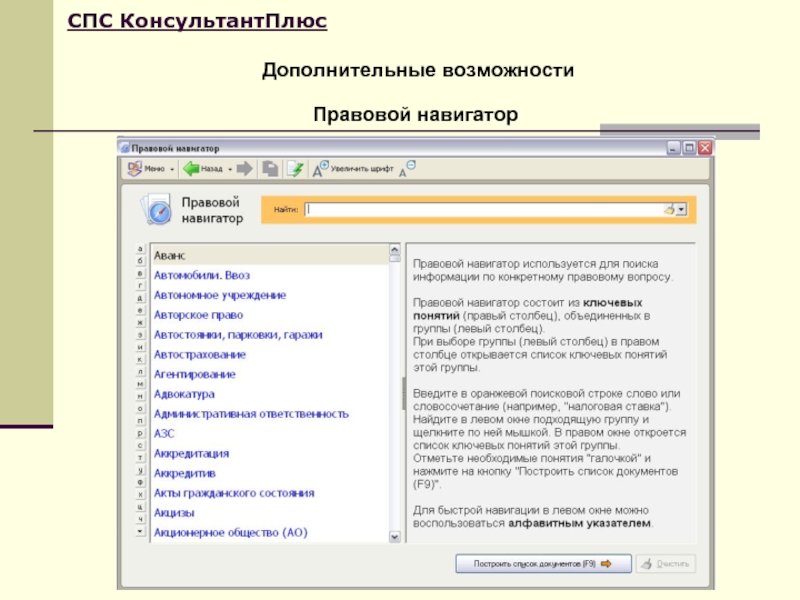Image resolution: width=800 pixels, height=600 pixels.
Task: Jump to letter п in alphabet index
Action: (x=140, y=421)
